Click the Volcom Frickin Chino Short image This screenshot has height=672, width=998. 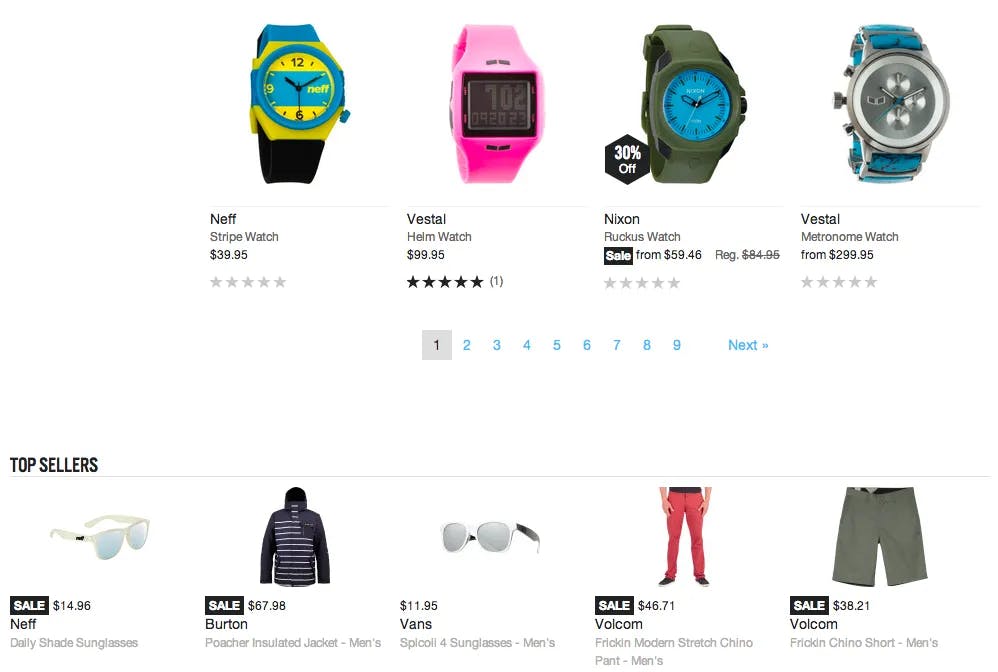point(880,536)
